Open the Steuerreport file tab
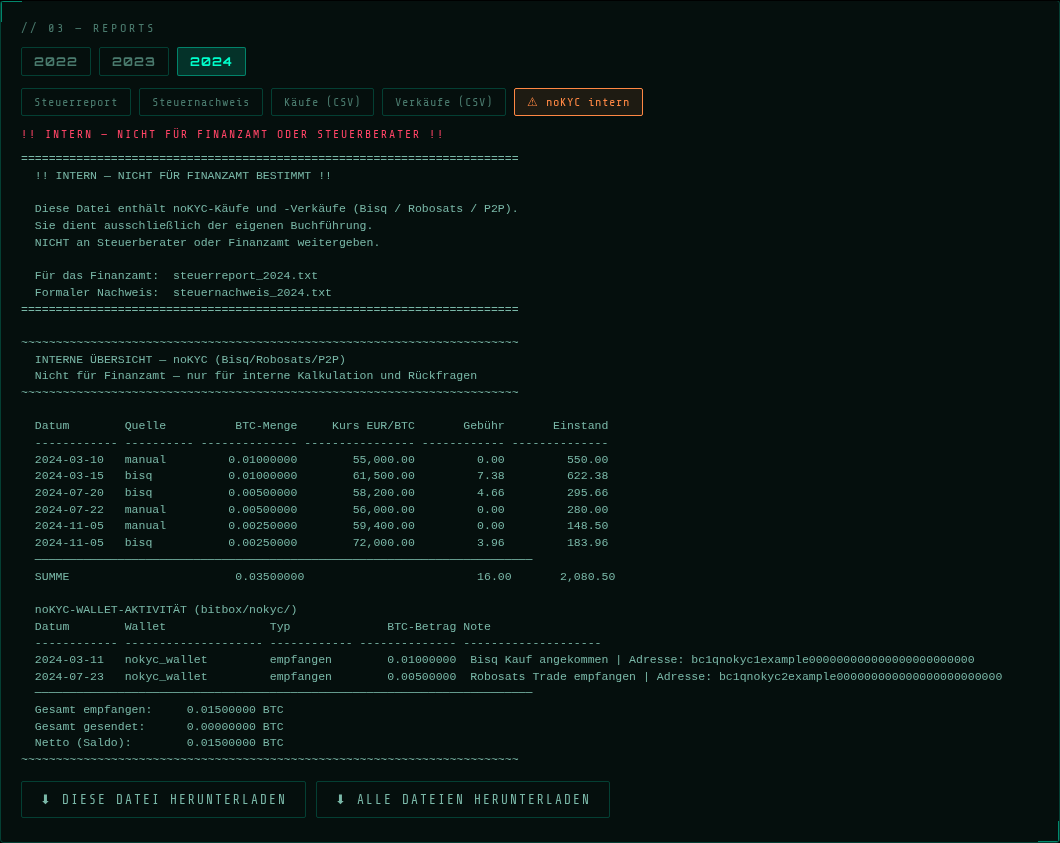Image resolution: width=1060 pixels, height=843 pixels. coord(76,102)
